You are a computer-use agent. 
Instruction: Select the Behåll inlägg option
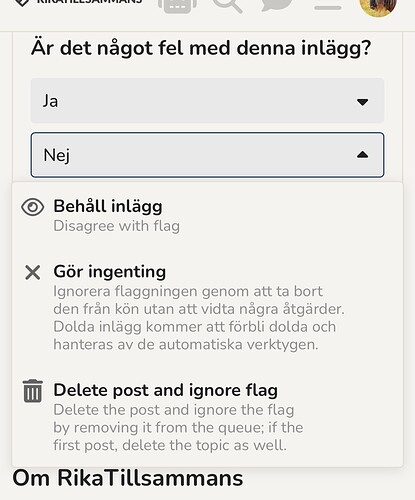point(207,216)
